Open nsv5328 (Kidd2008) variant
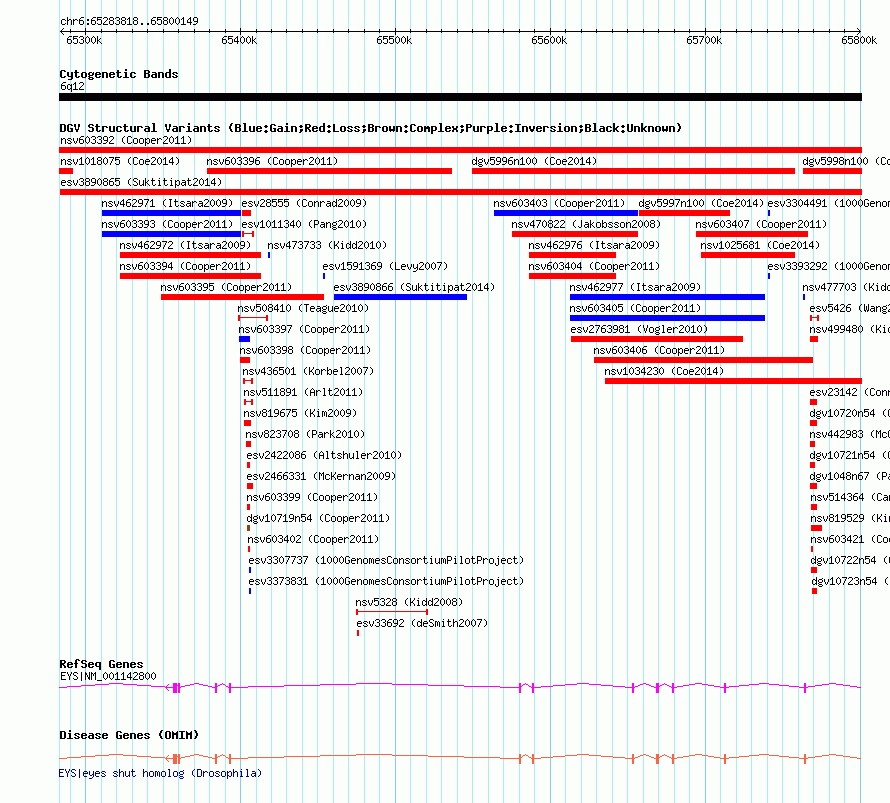Screen dimensions: 890x803 click(x=409, y=602)
